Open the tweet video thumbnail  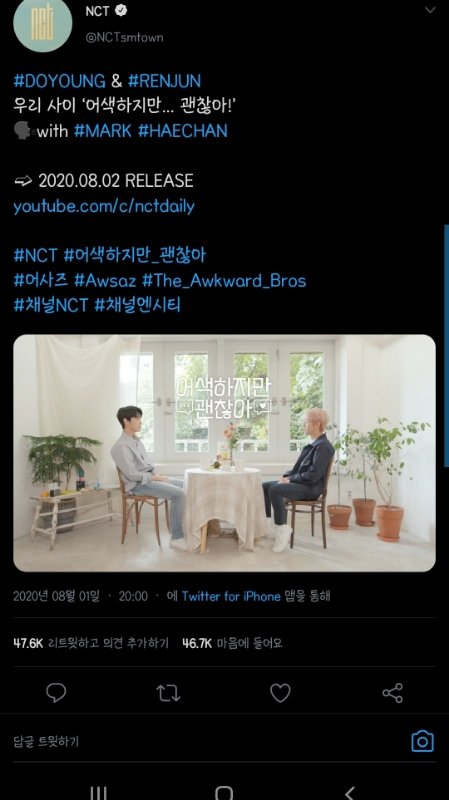(x=224, y=453)
